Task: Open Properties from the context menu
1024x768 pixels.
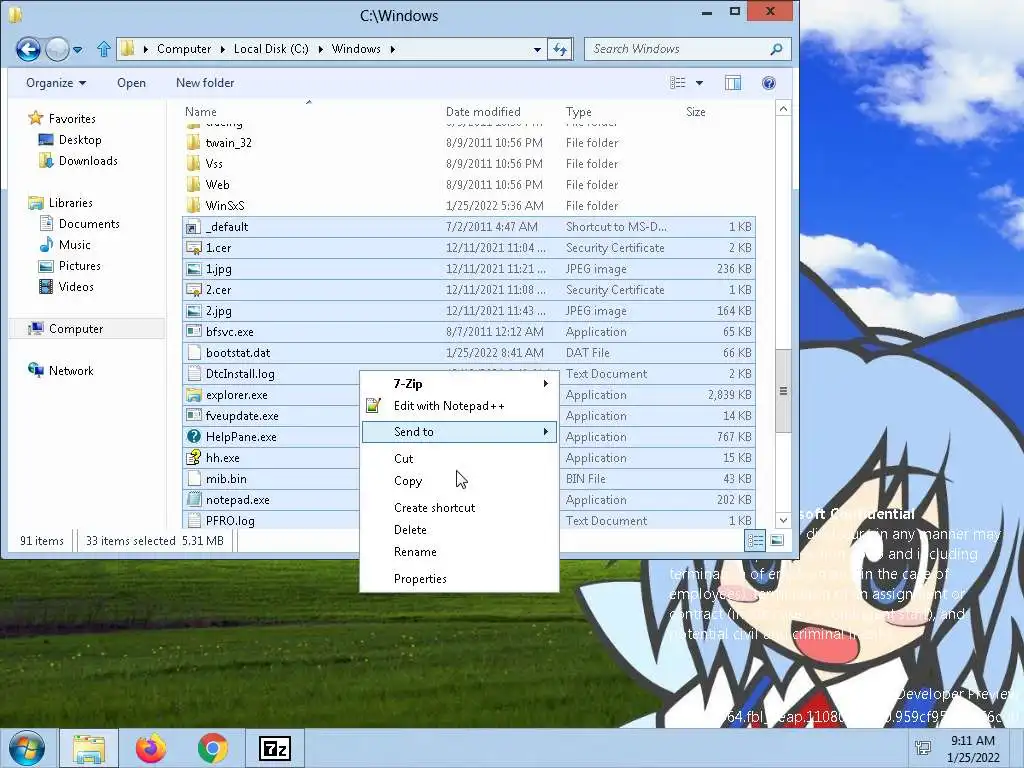Action: pos(460,579)
